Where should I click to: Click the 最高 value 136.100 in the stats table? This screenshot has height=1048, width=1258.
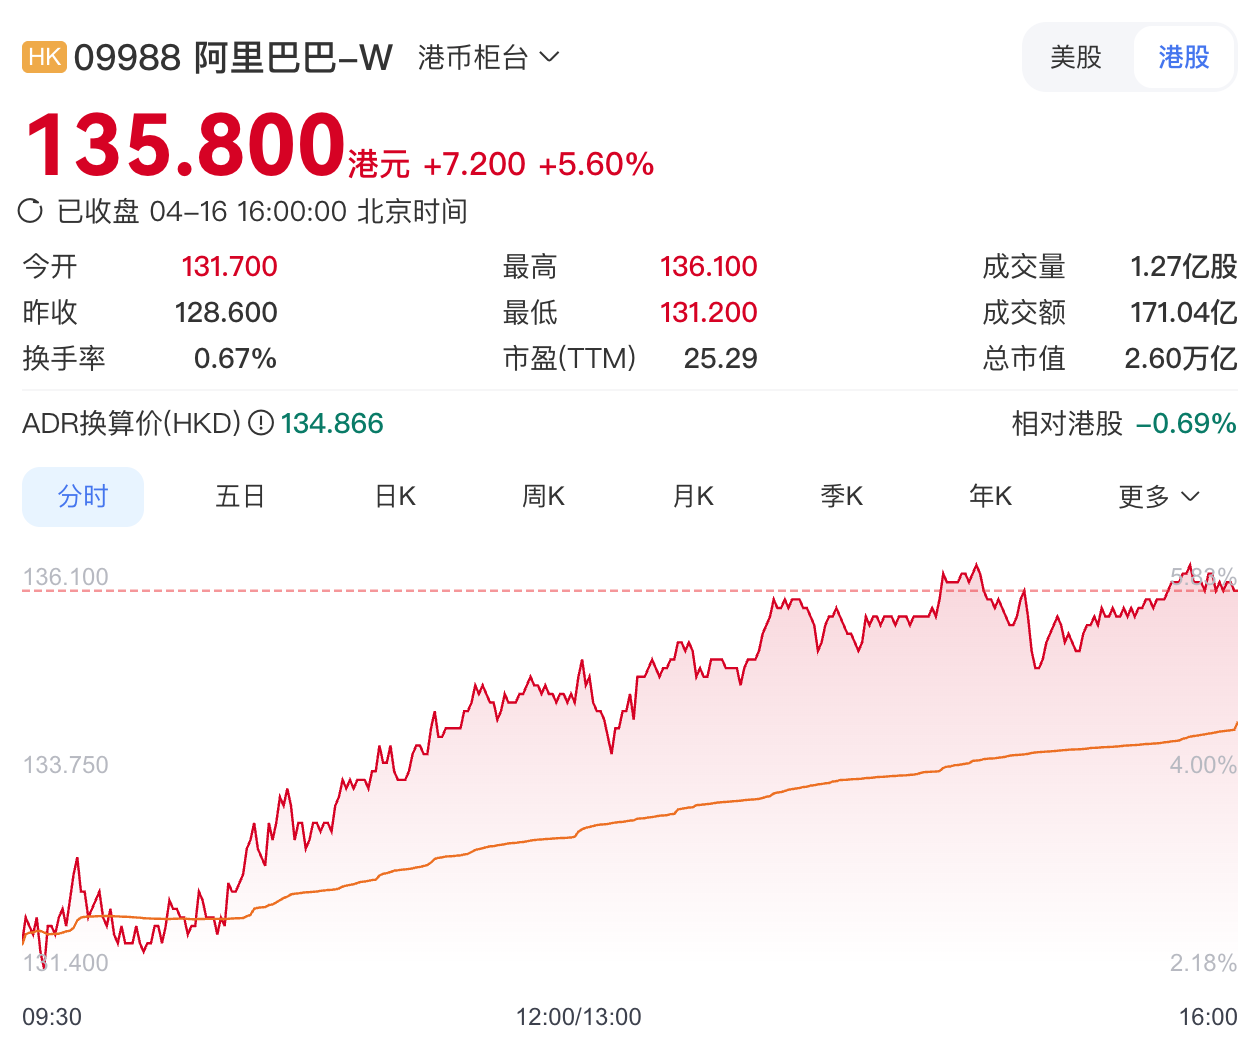click(x=708, y=266)
